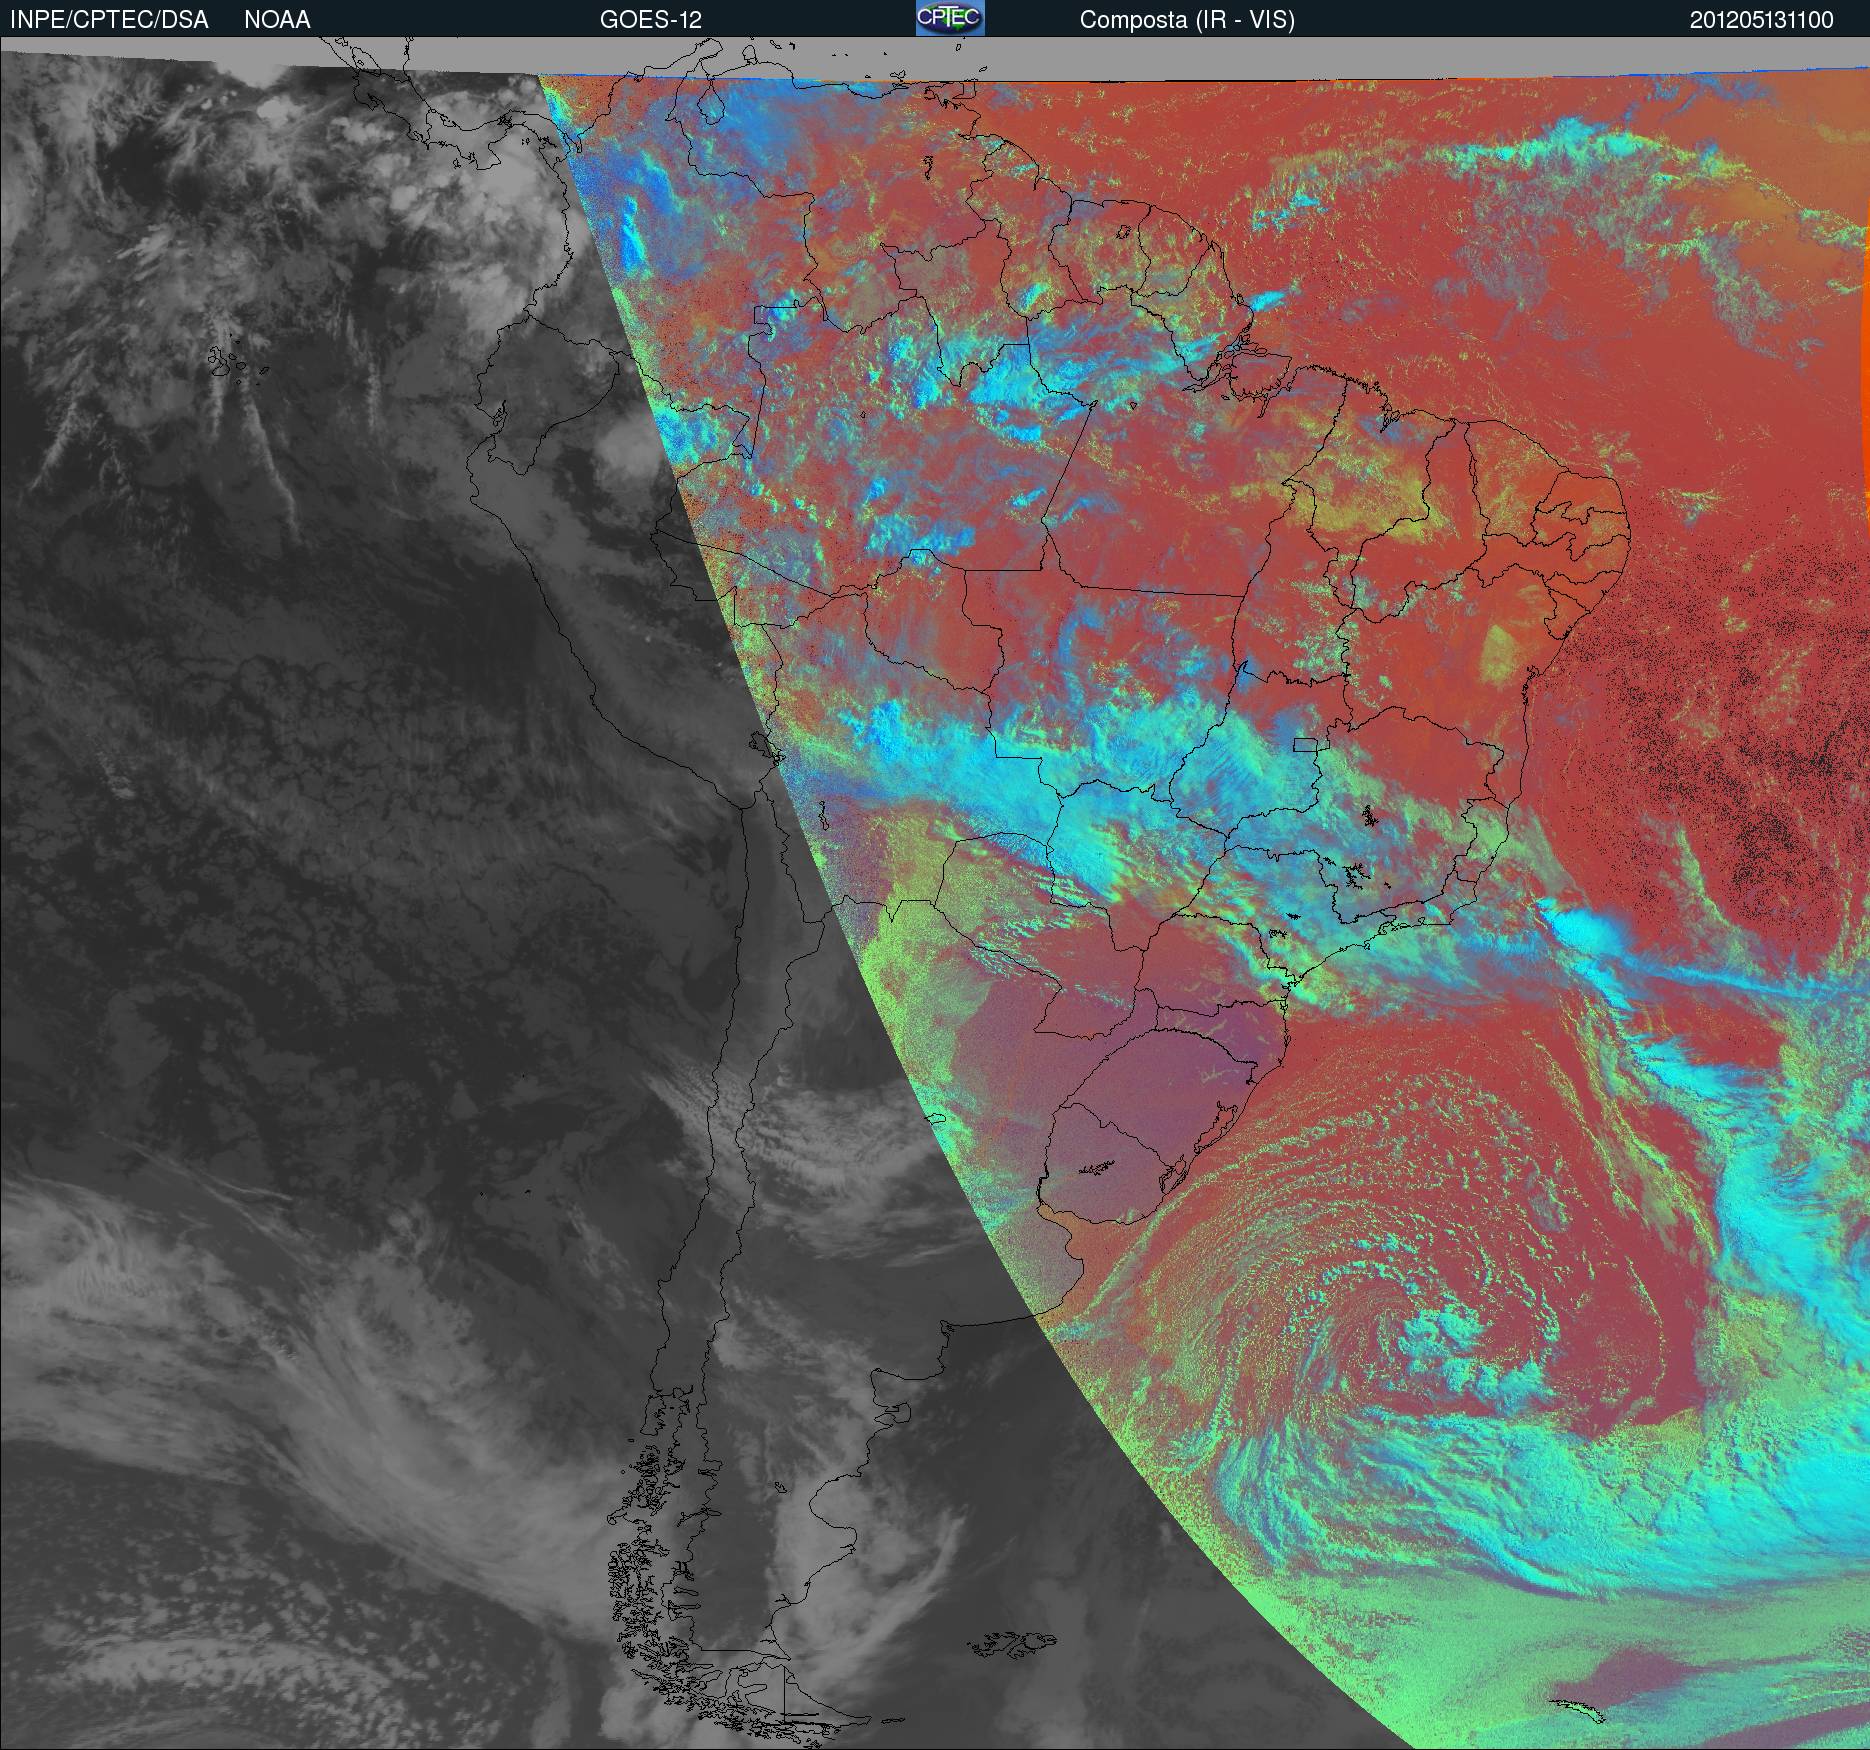The width and height of the screenshot is (1870, 1750).
Task: Select the INPE/CPTEC/DSA header label
Action: [109, 20]
